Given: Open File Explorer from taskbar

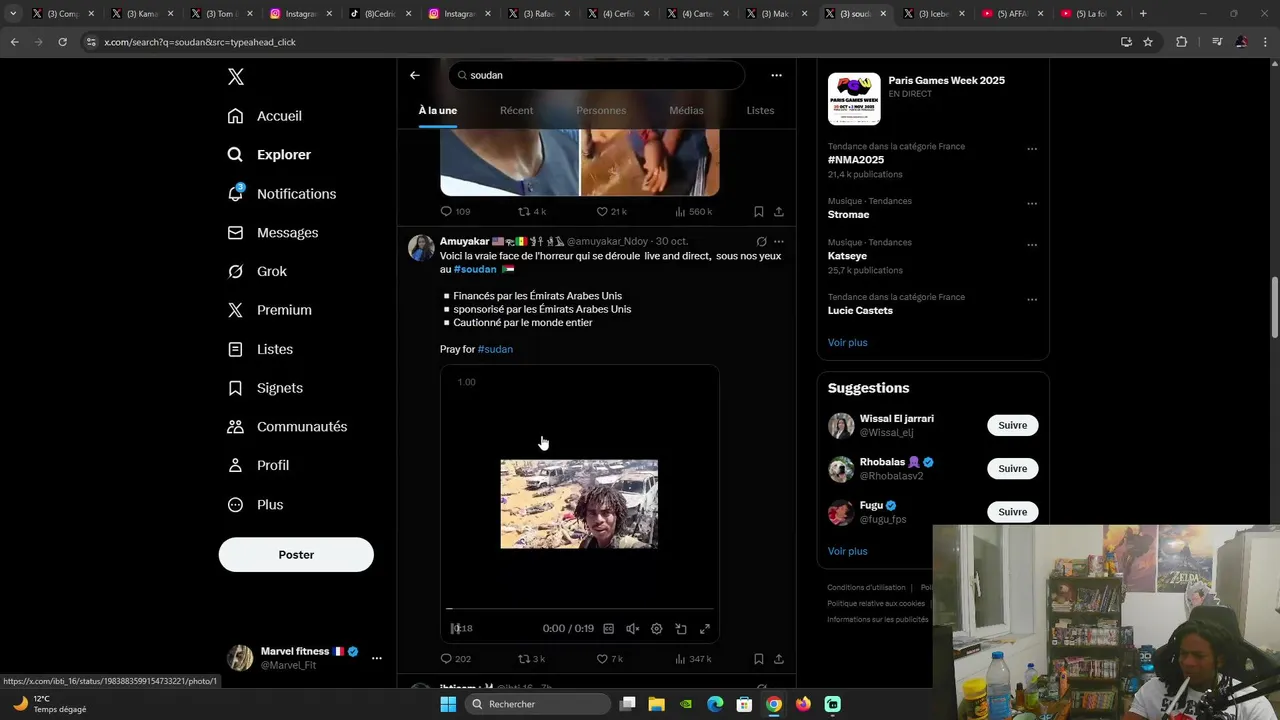Looking at the screenshot, I should point(656,704).
